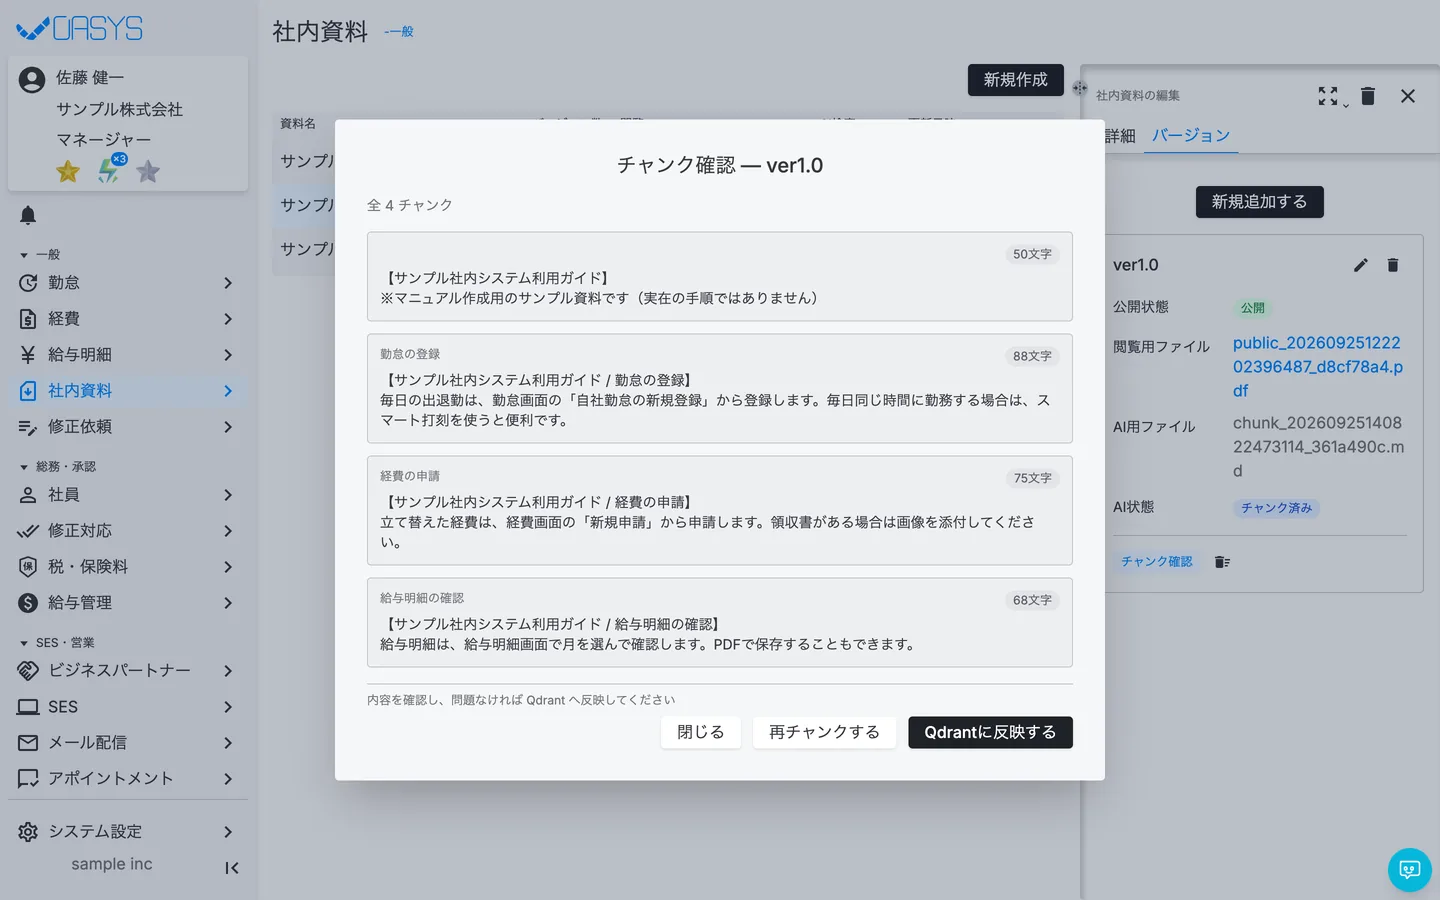Click the 修正依頼 edit-list icon
This screenshot has height=900, width=1440.
coord(28,427)
